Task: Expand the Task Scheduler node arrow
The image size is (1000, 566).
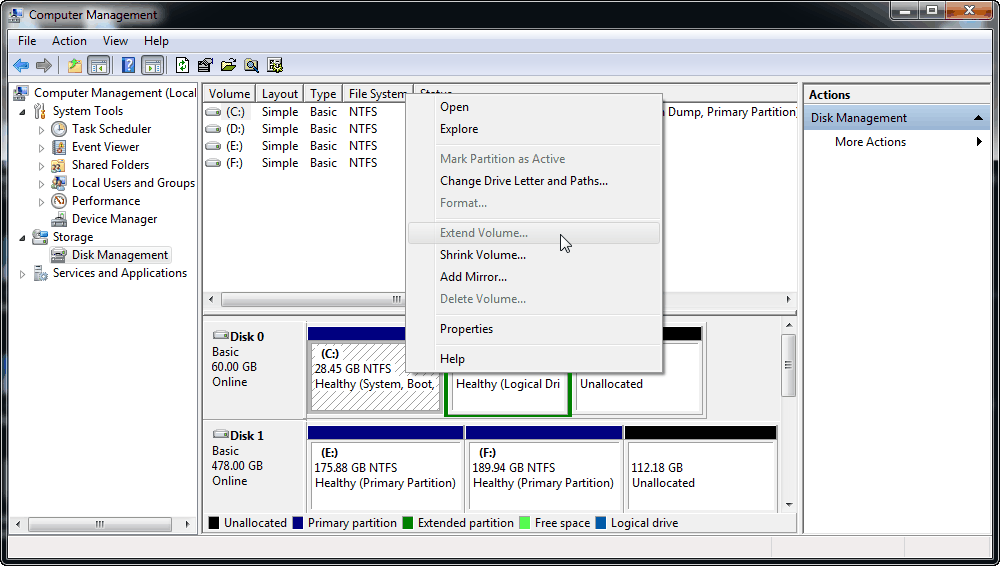Action: (x=41, y=130)
